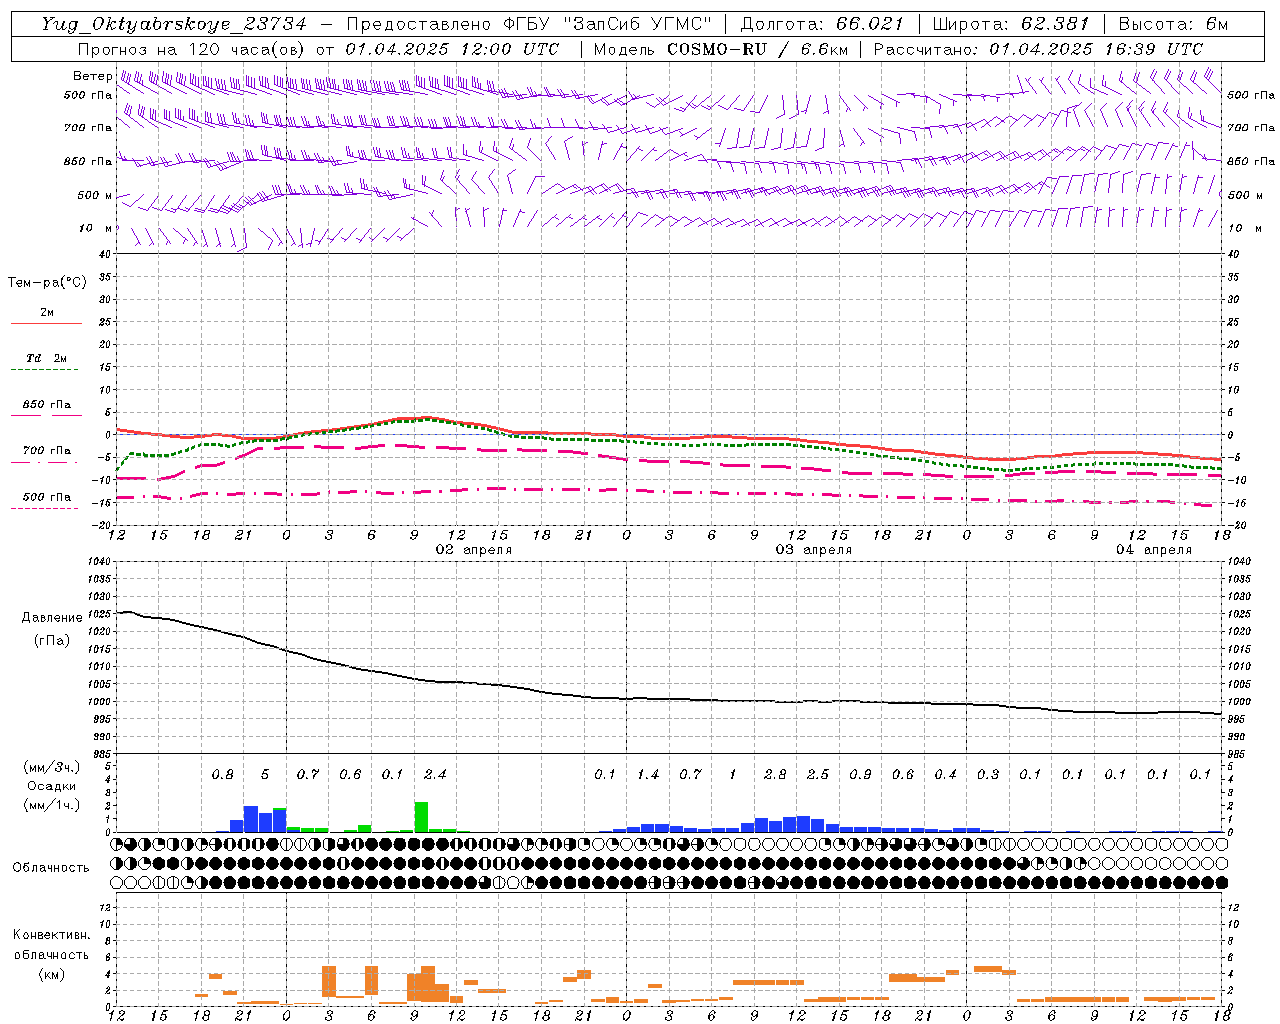Click the 3-hour precipitation value 5

(x=265, y=775)
